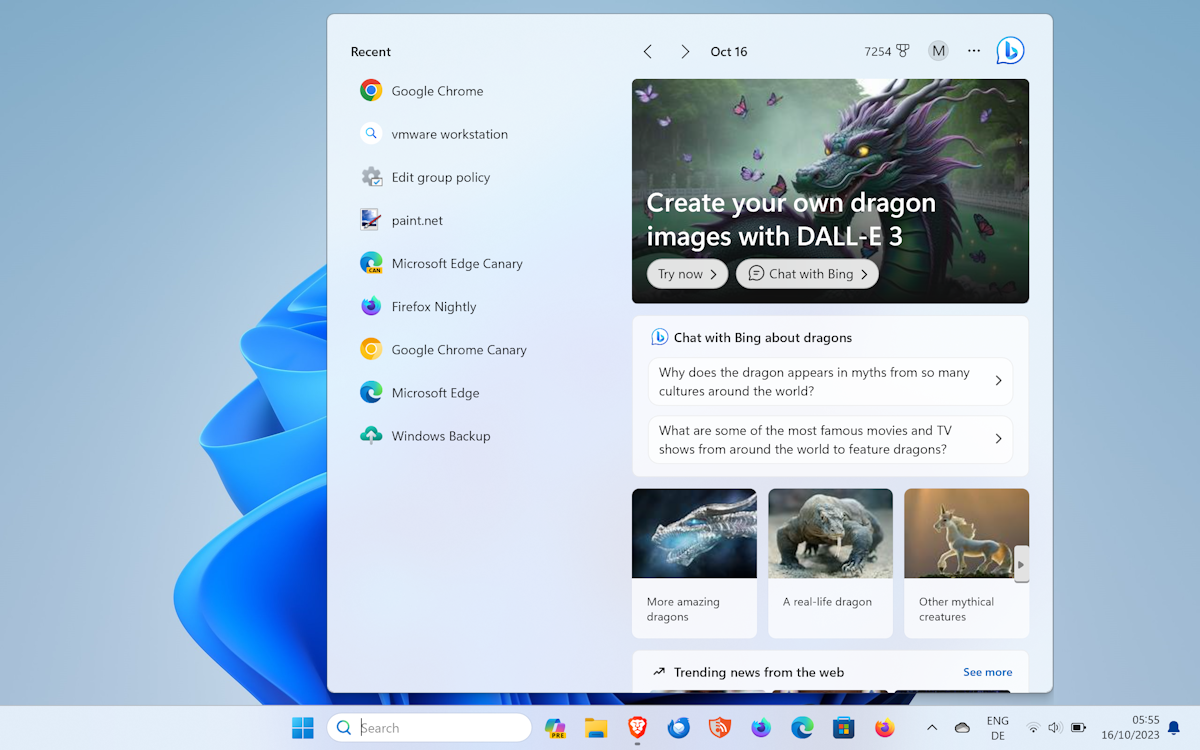
Task: Launch Firefox Nightly from the taskbar
Action: (x=760, y=727)
